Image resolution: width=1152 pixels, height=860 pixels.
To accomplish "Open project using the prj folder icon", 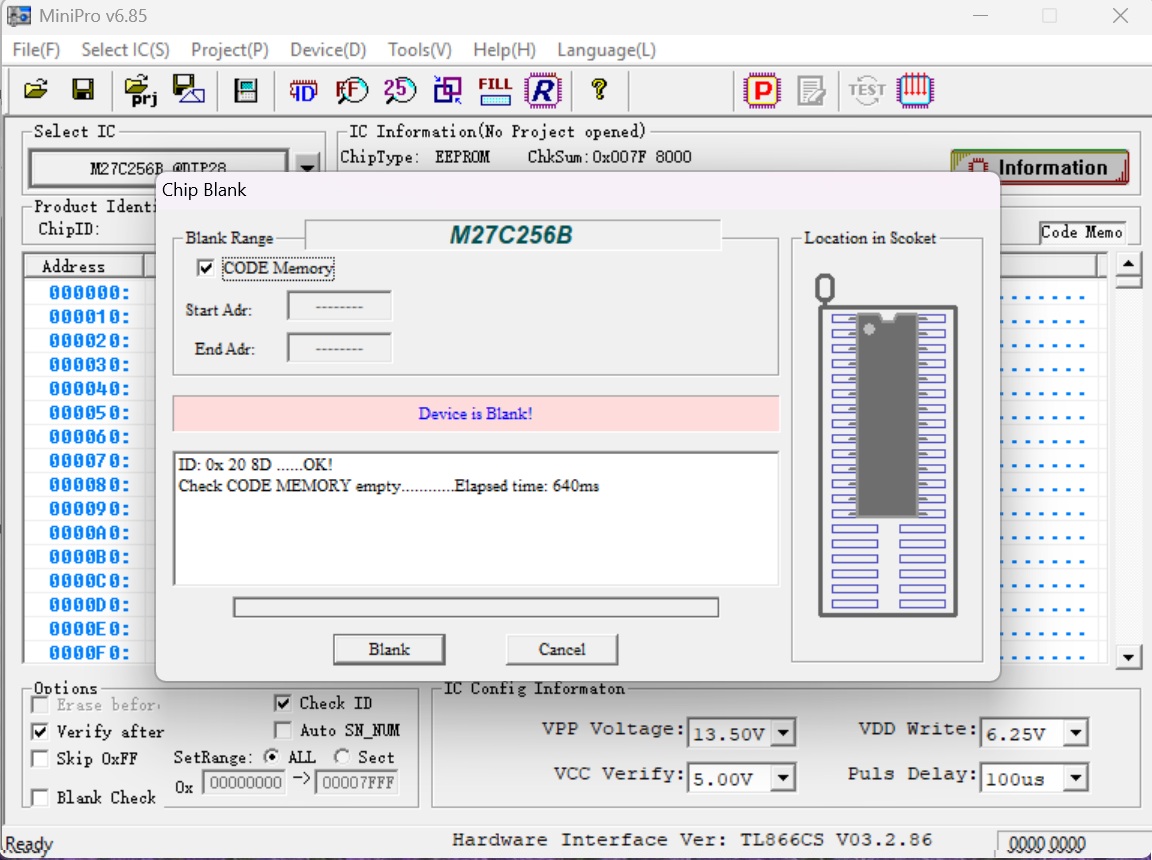I will tap(140, 90).
